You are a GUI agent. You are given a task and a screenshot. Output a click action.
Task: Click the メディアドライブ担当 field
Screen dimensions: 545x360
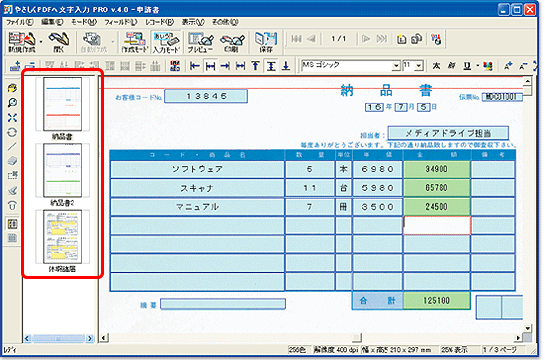pos(448,133)
